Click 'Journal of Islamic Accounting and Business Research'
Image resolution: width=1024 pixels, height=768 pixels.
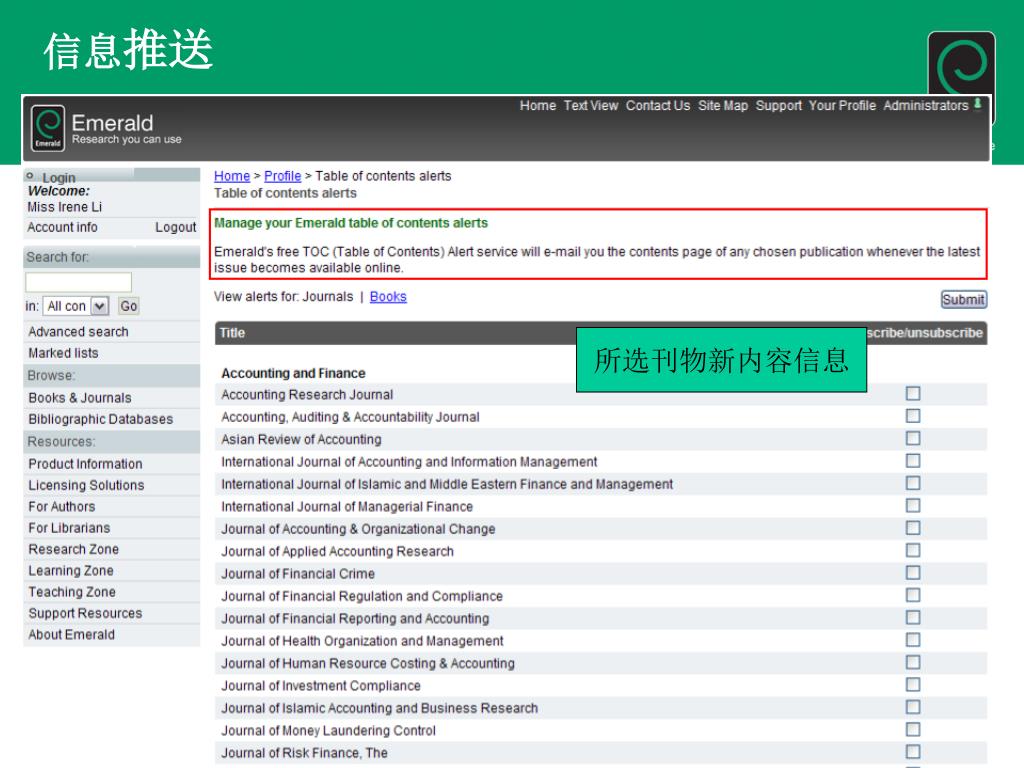tap(379, 709)
